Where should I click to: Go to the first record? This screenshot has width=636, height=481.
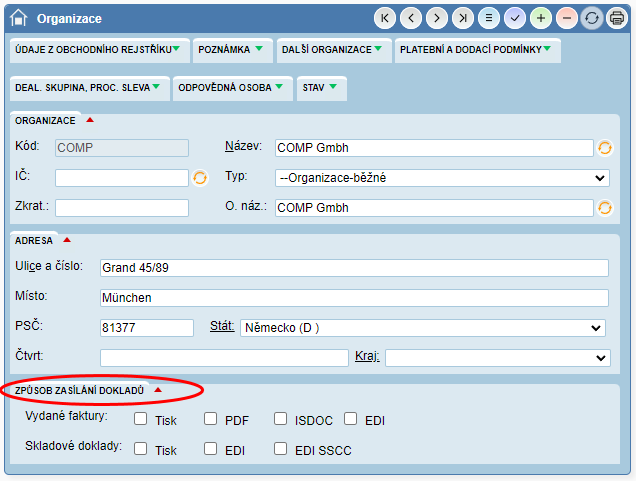click(x=385, y=18)
